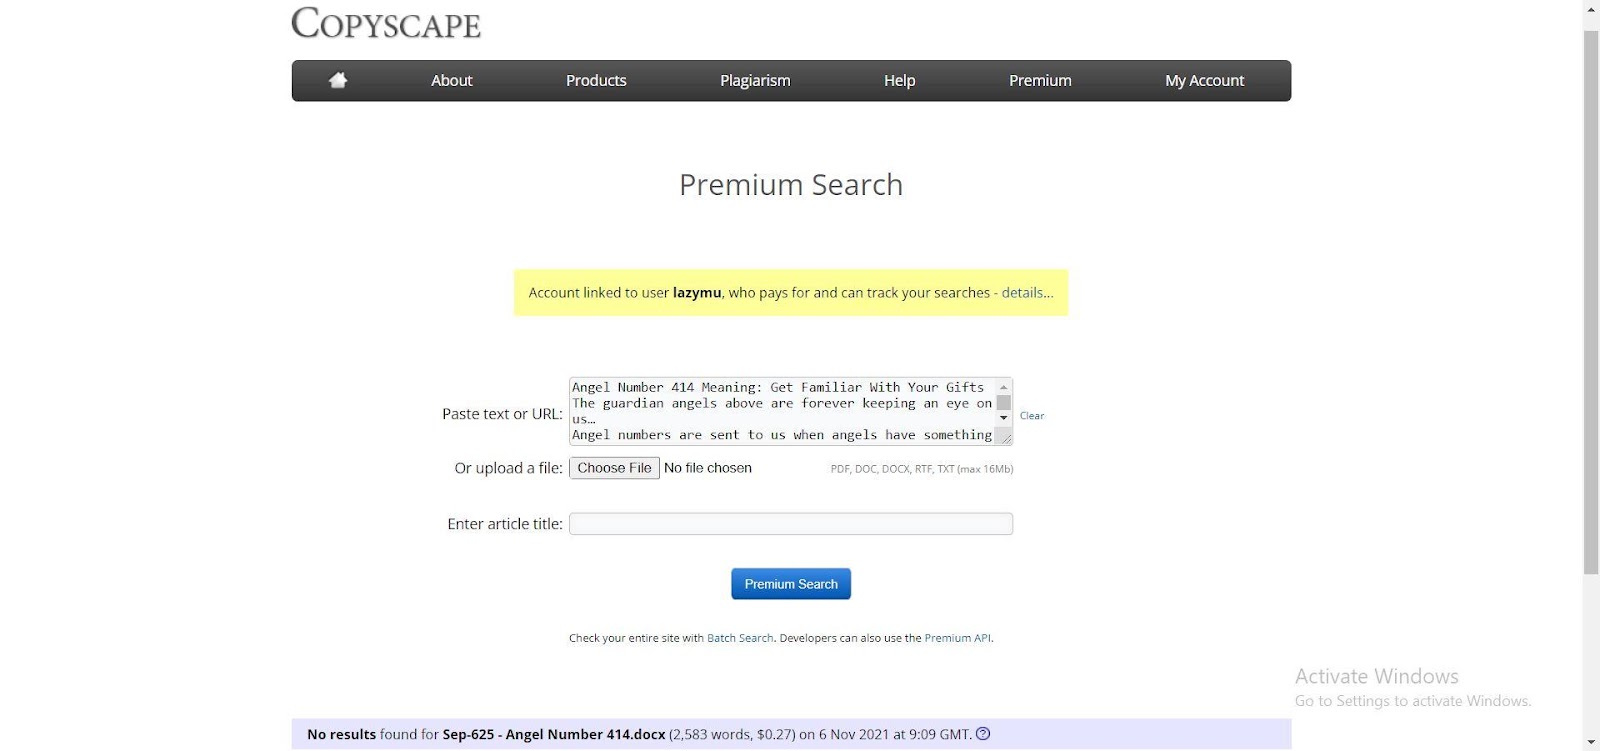Click the bold username 'lazymu'
This screenshot has height=751, width=1600.
[697, 293]
